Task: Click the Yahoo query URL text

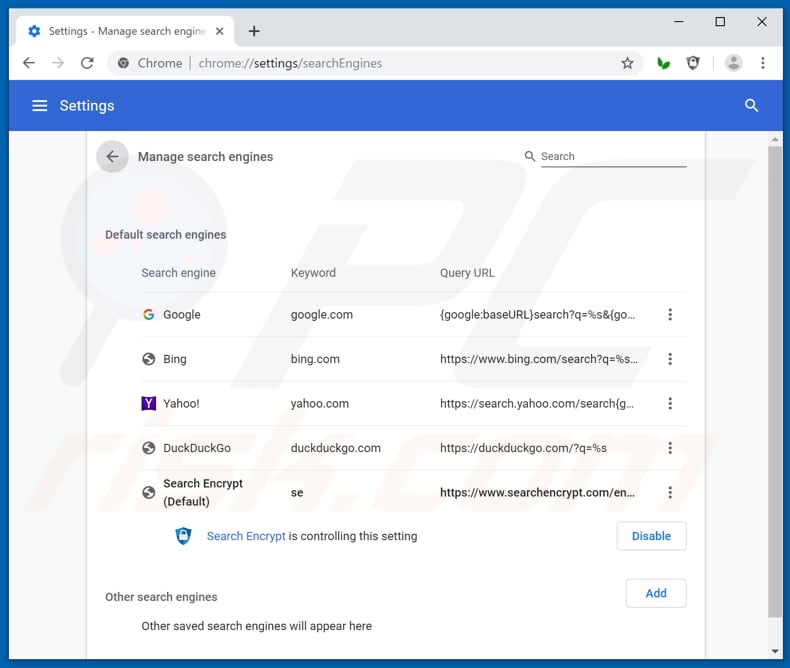Action: point(537,404)
